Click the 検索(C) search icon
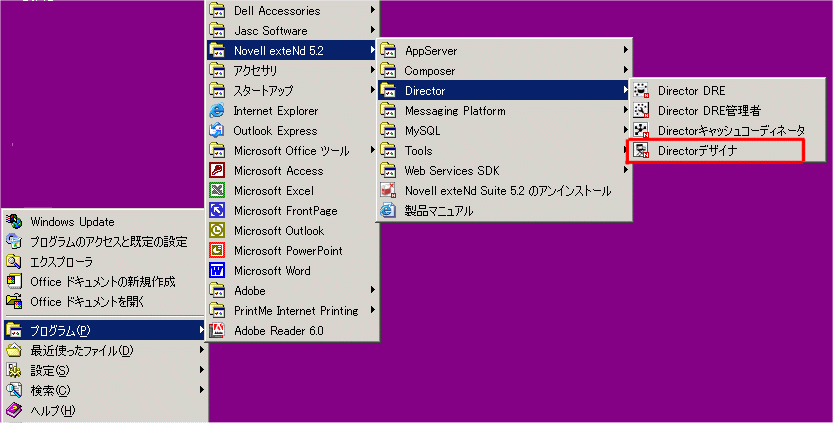The image size is (833, 423). [x=14, y=391]
